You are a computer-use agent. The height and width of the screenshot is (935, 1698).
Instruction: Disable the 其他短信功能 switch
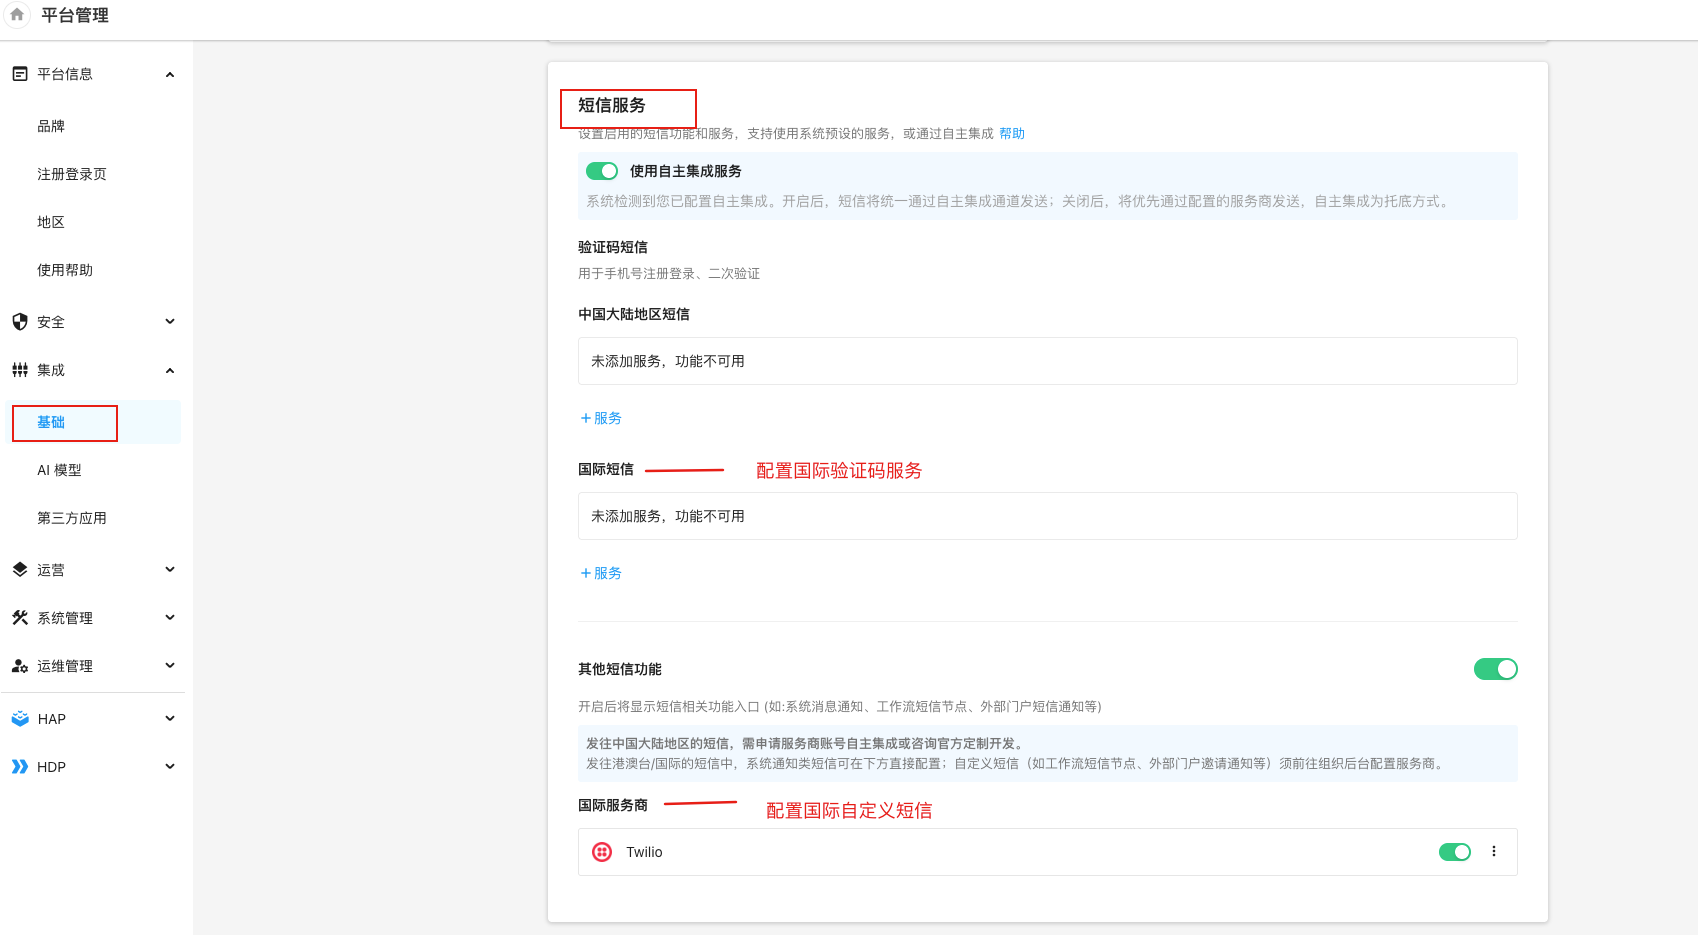pos(1495,669)
